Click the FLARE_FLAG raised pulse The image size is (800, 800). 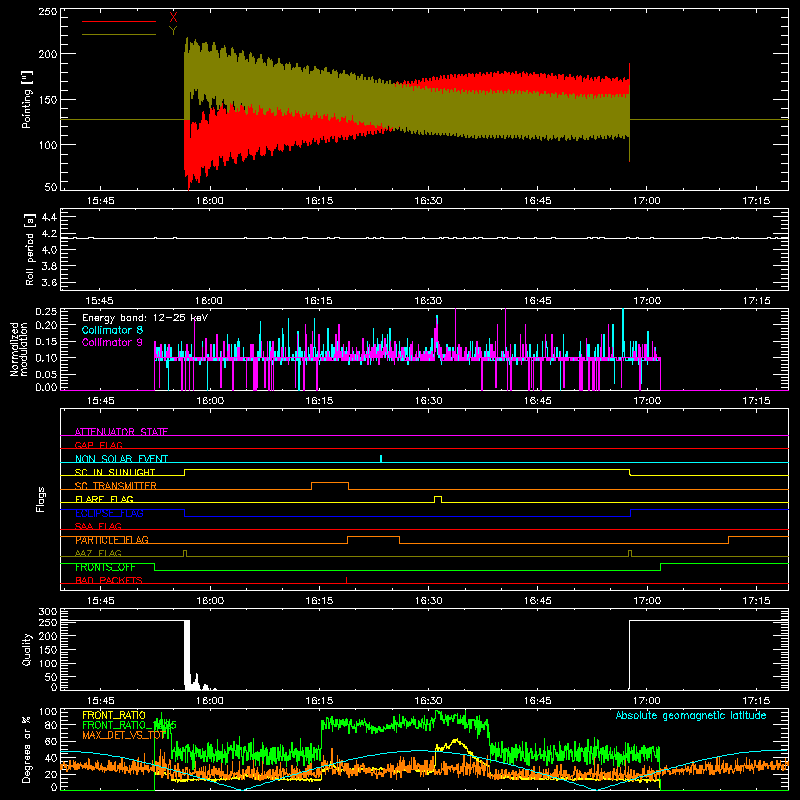[438, 499]
